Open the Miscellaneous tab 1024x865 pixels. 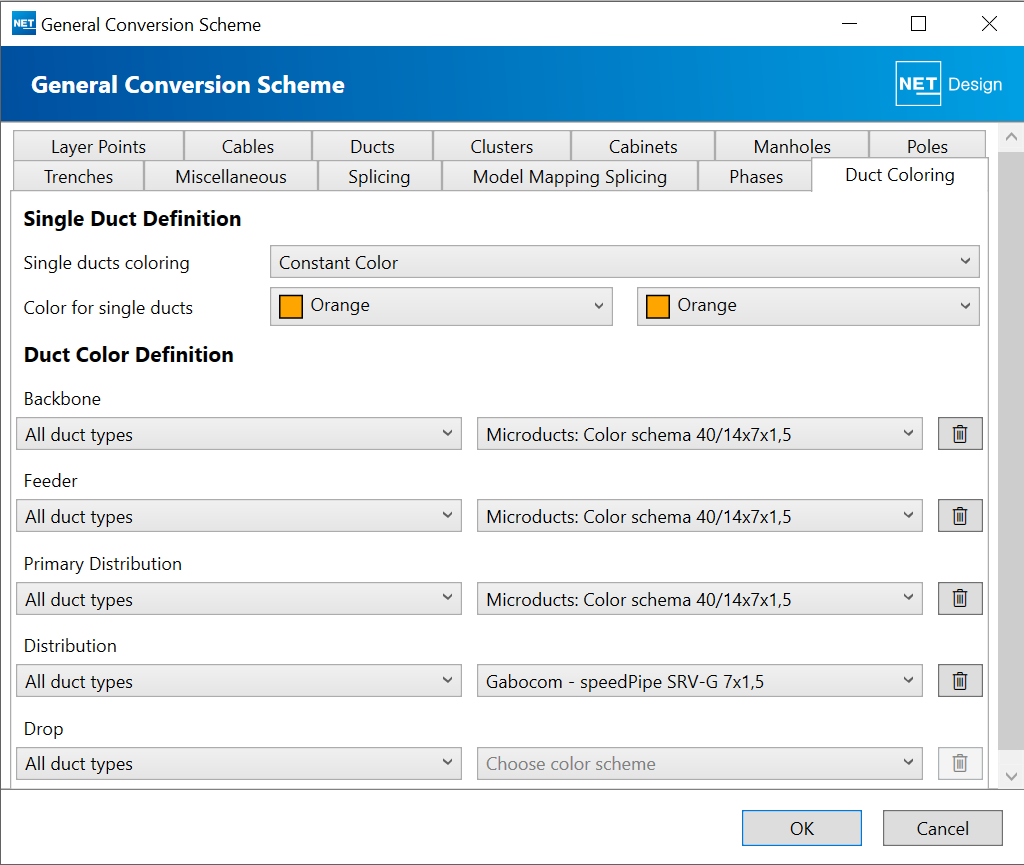point(231,176)
